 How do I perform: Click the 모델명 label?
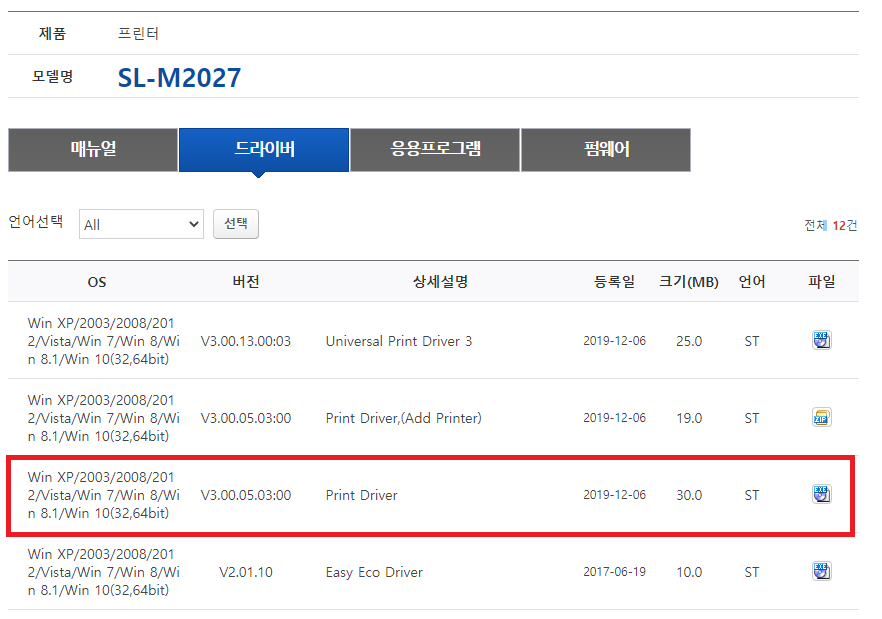click(52, 77)
